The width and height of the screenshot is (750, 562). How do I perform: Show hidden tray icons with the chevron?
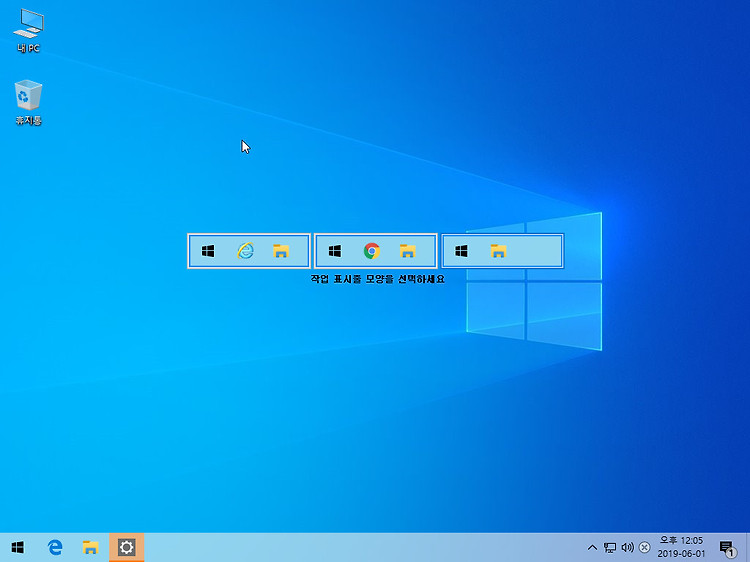click(x=592, y=548)
